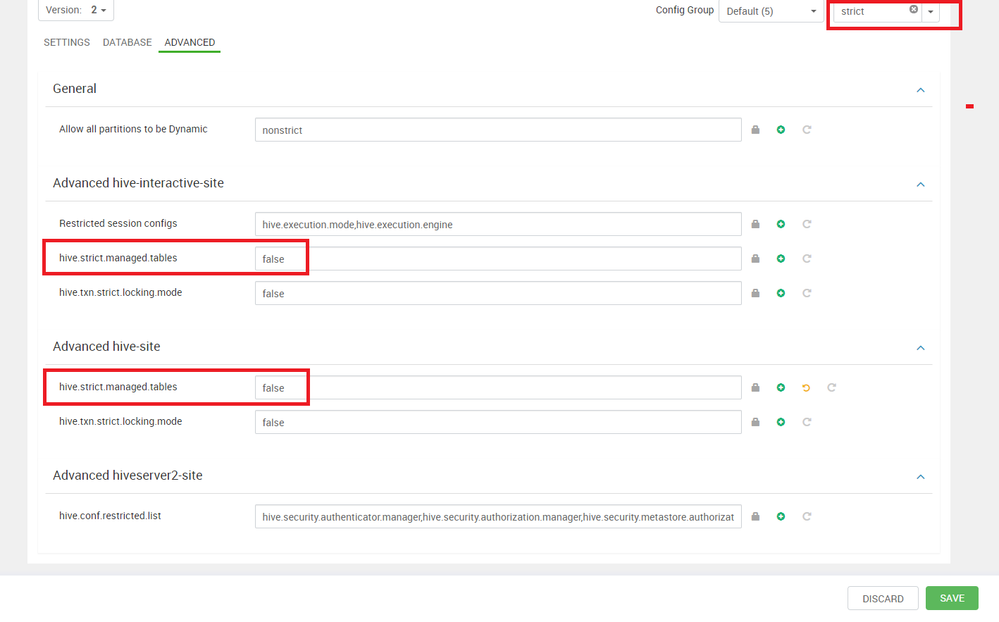Viewport: 999px width, 622px height.
Task: Click 'Restricted session configs' label
Action: [x=118, y=223]
